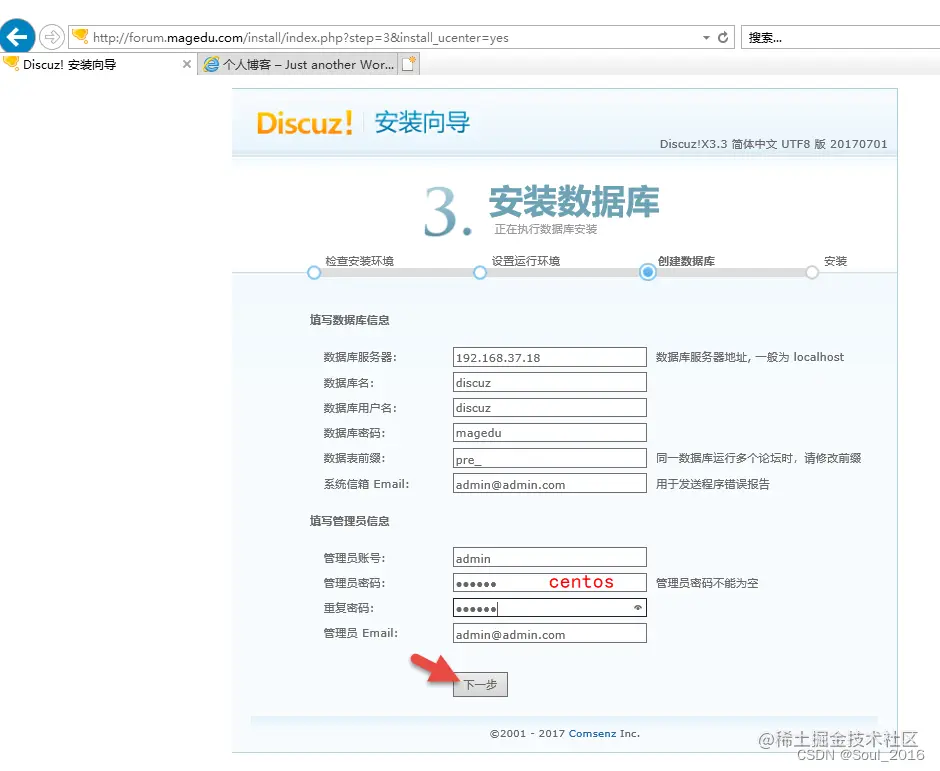Click the 安装数据库 title heading
The width and height of the screenshot is (940, 771).
574,201
